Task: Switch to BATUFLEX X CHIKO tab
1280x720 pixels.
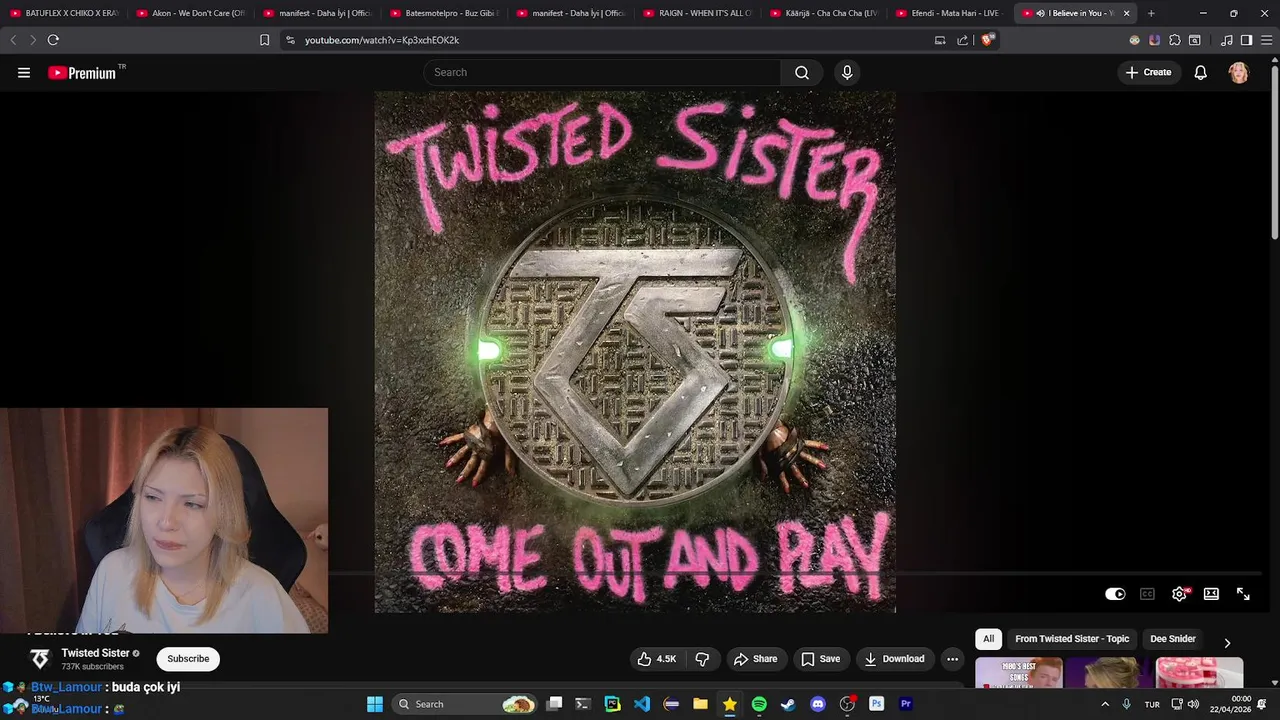Action: (64, 13)
